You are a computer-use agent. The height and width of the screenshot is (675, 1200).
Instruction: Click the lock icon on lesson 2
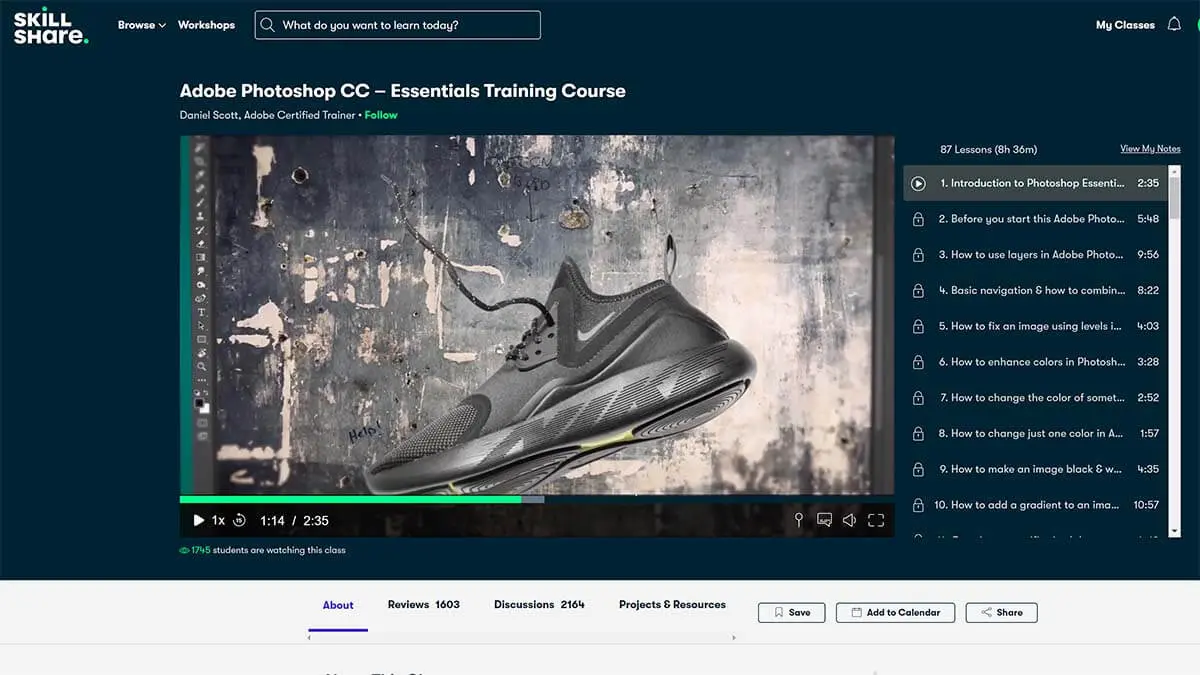pos(918,219)
